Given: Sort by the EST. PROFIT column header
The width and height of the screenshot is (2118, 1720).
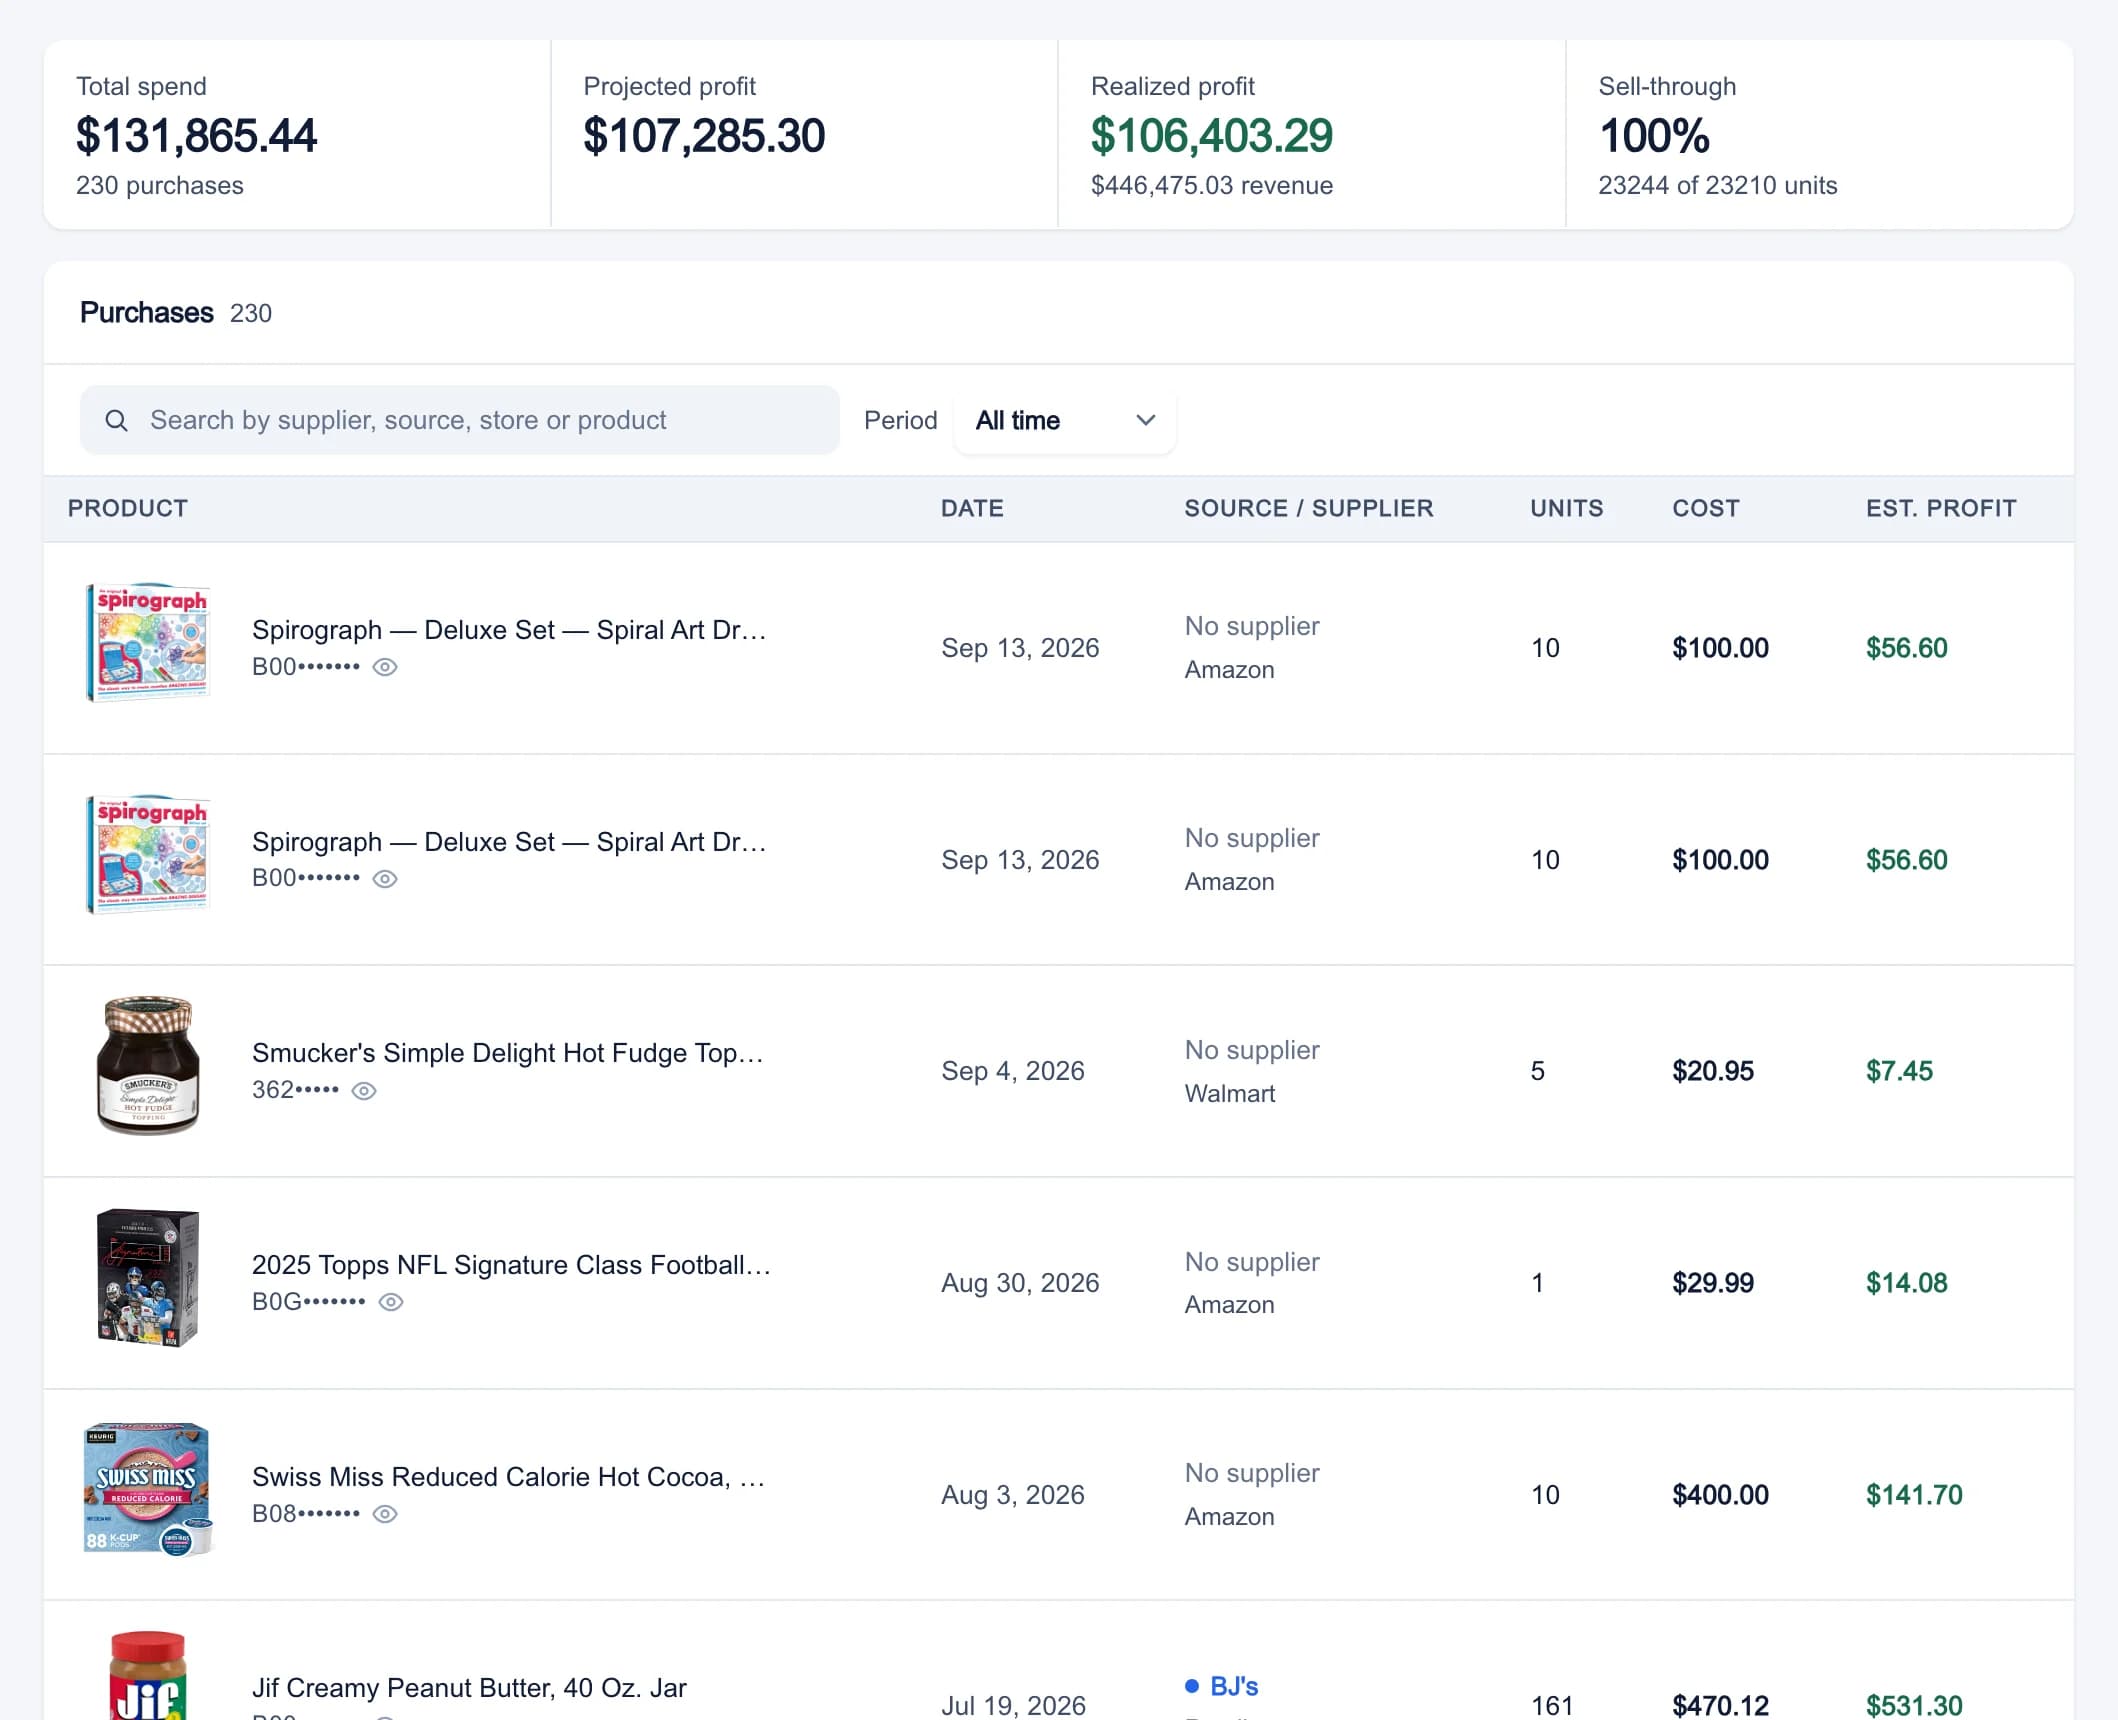Looking at the screenshot, I should click(1941, 508).
